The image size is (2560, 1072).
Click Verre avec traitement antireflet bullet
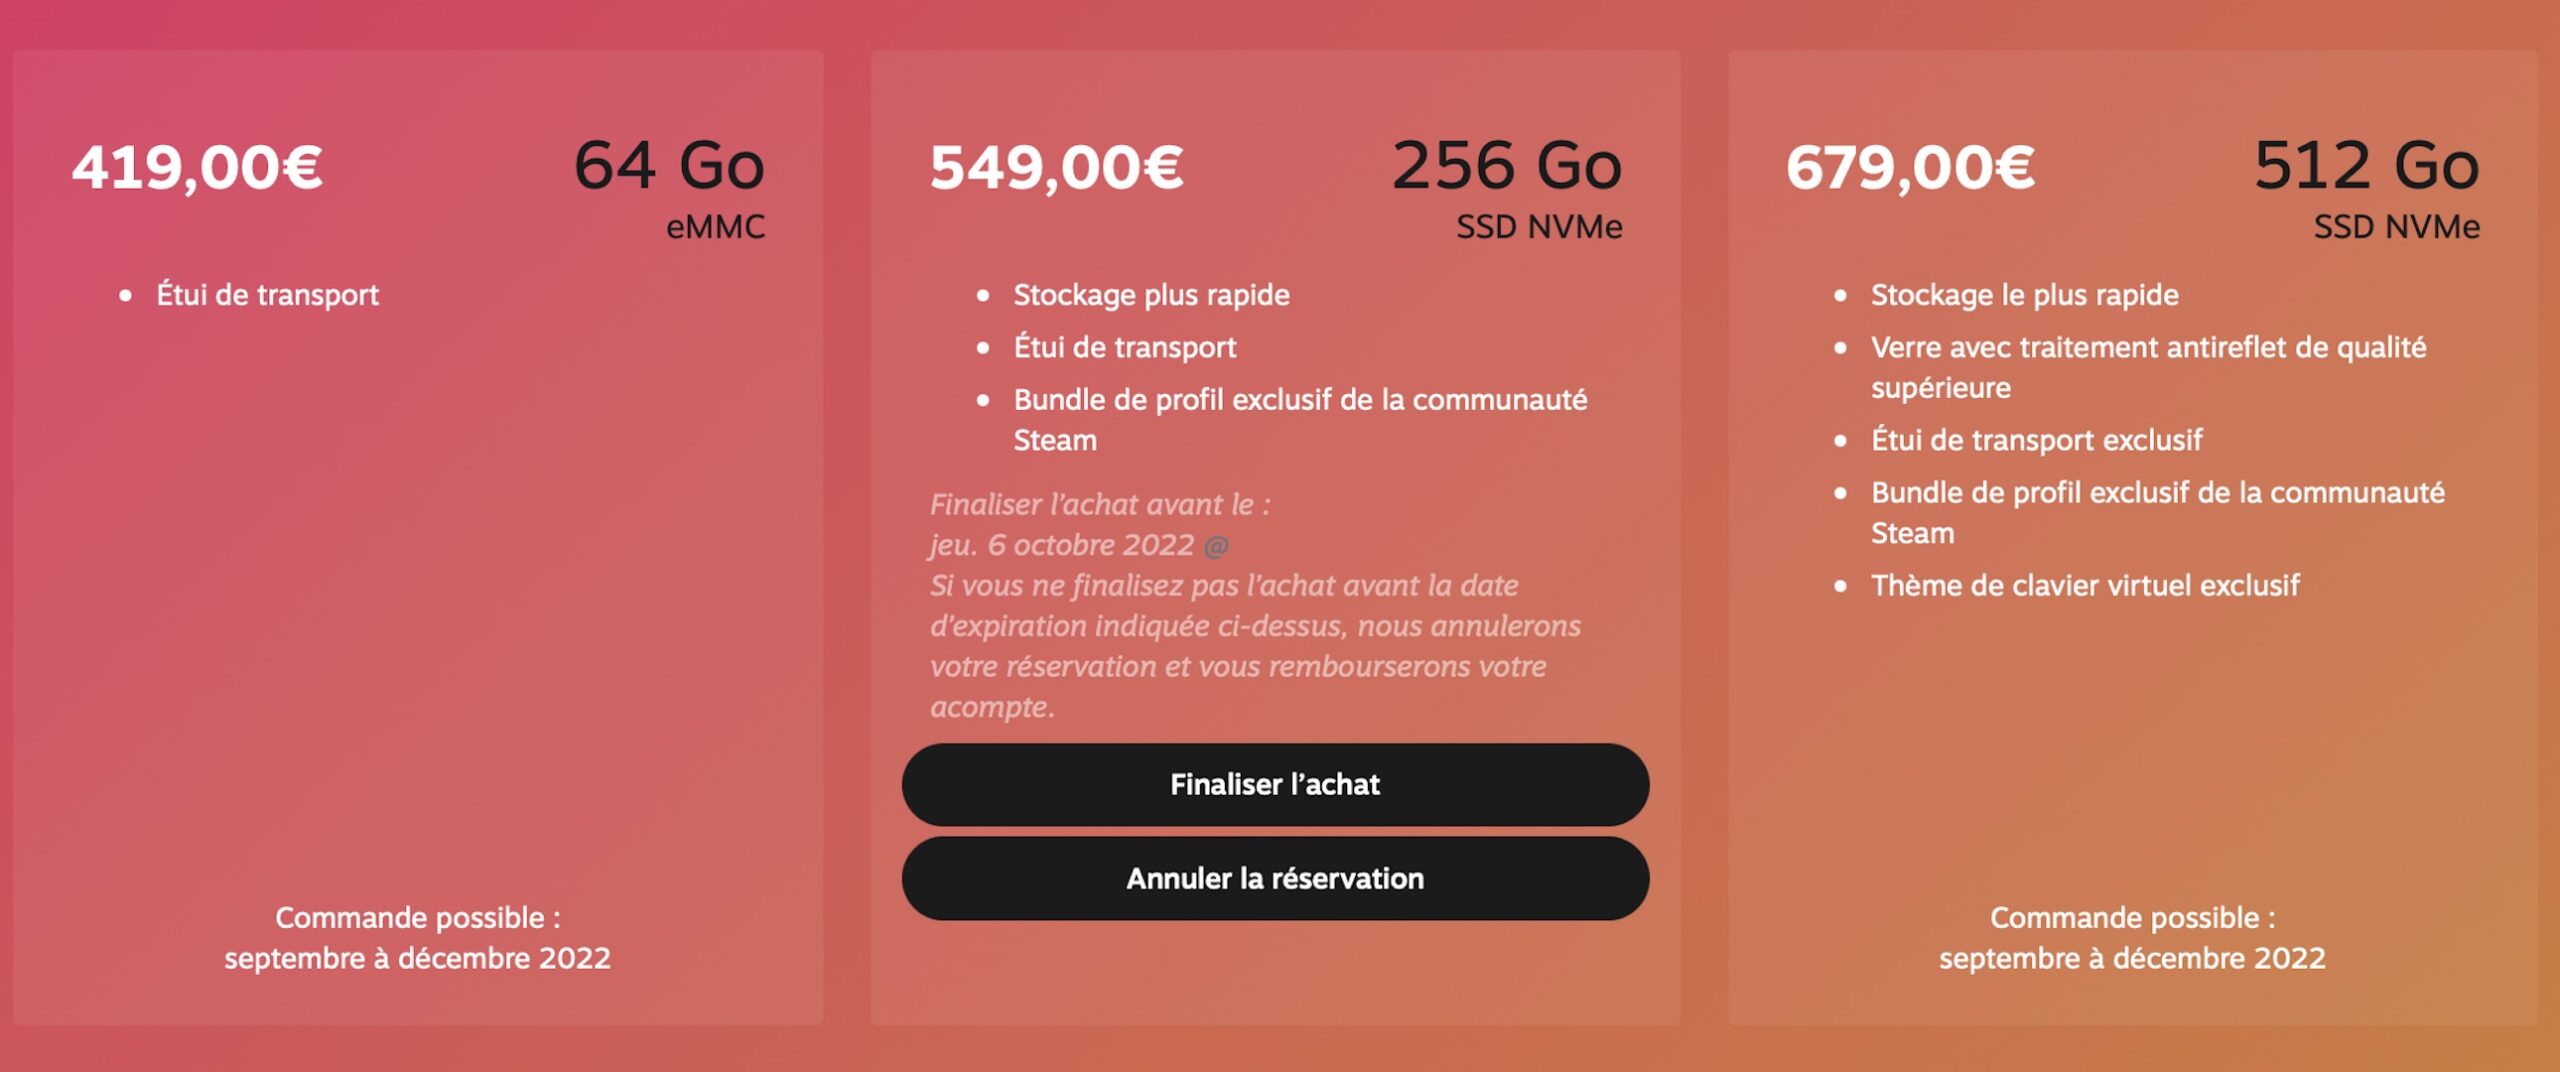(2148, 367)
